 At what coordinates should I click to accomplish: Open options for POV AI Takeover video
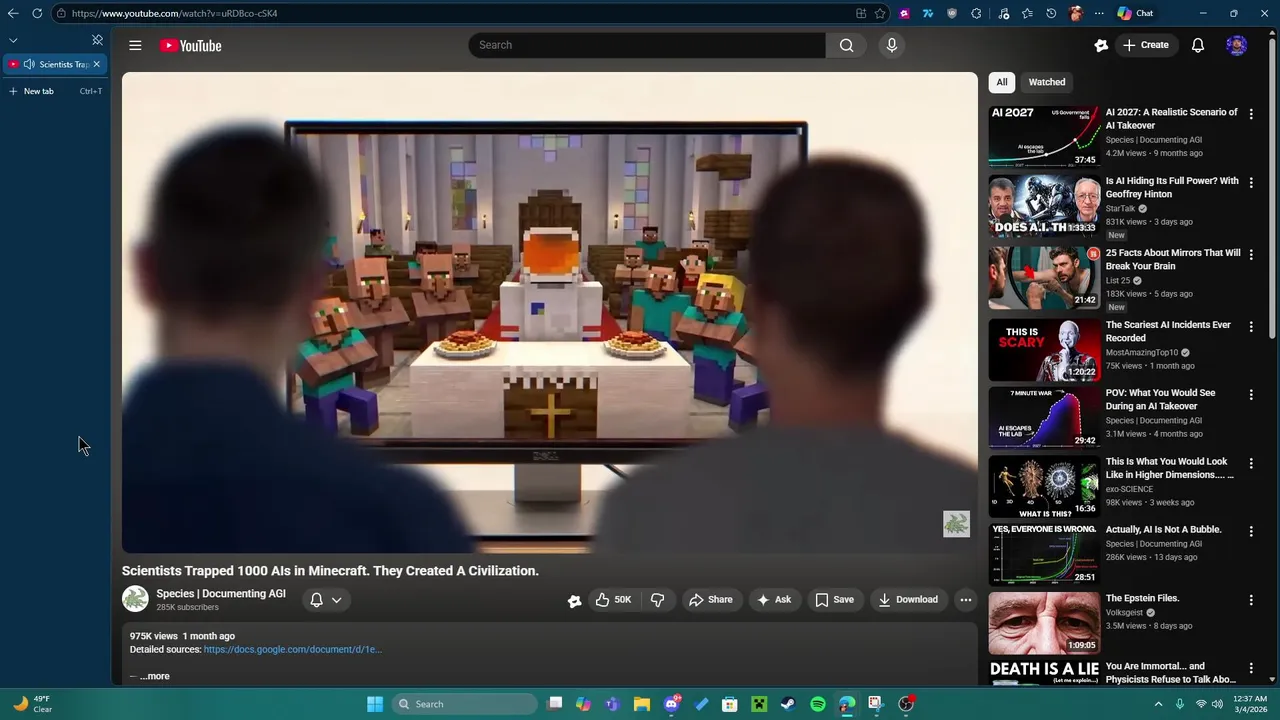(x=1250, y=395)
